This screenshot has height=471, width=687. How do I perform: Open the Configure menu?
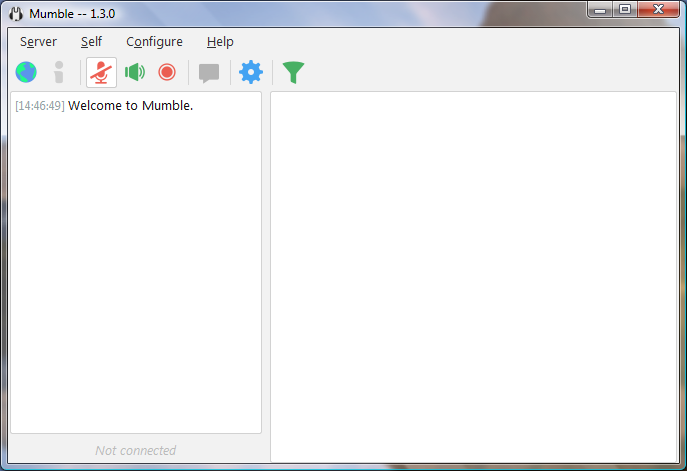pos(154,42)
